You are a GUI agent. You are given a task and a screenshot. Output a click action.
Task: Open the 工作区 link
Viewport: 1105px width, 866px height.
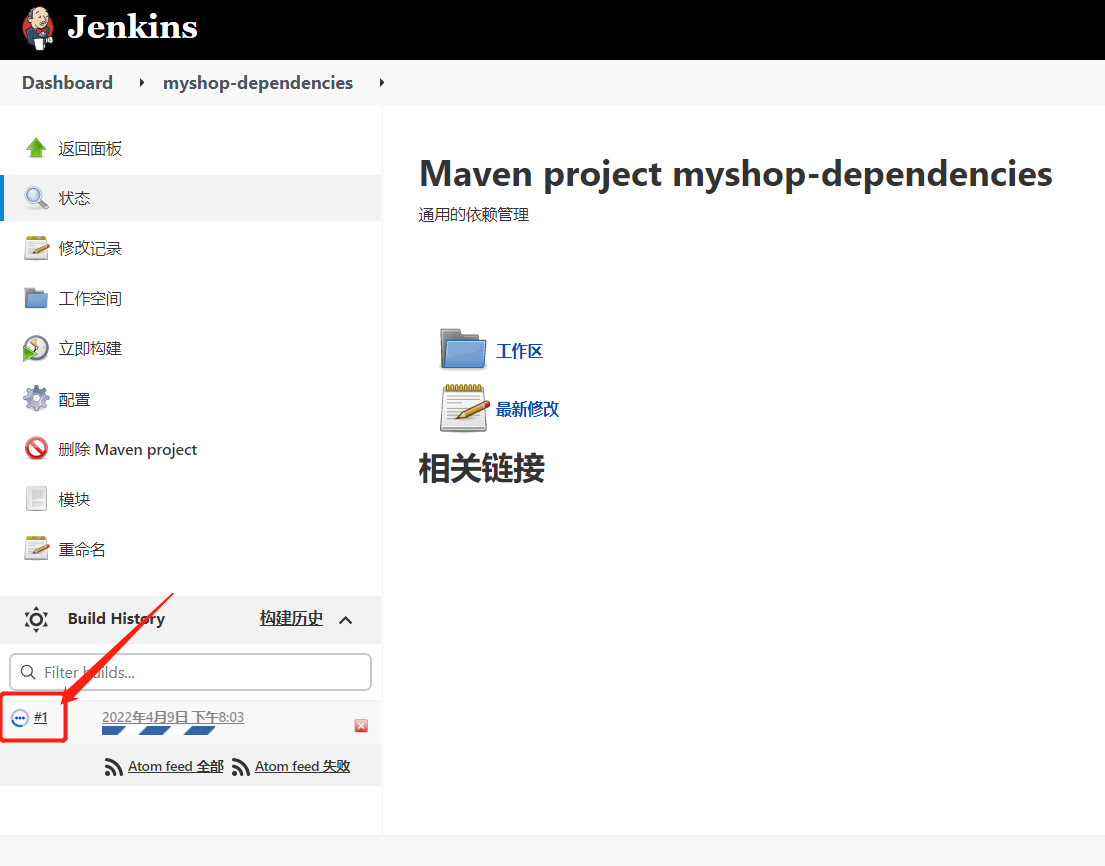[519, 351]
